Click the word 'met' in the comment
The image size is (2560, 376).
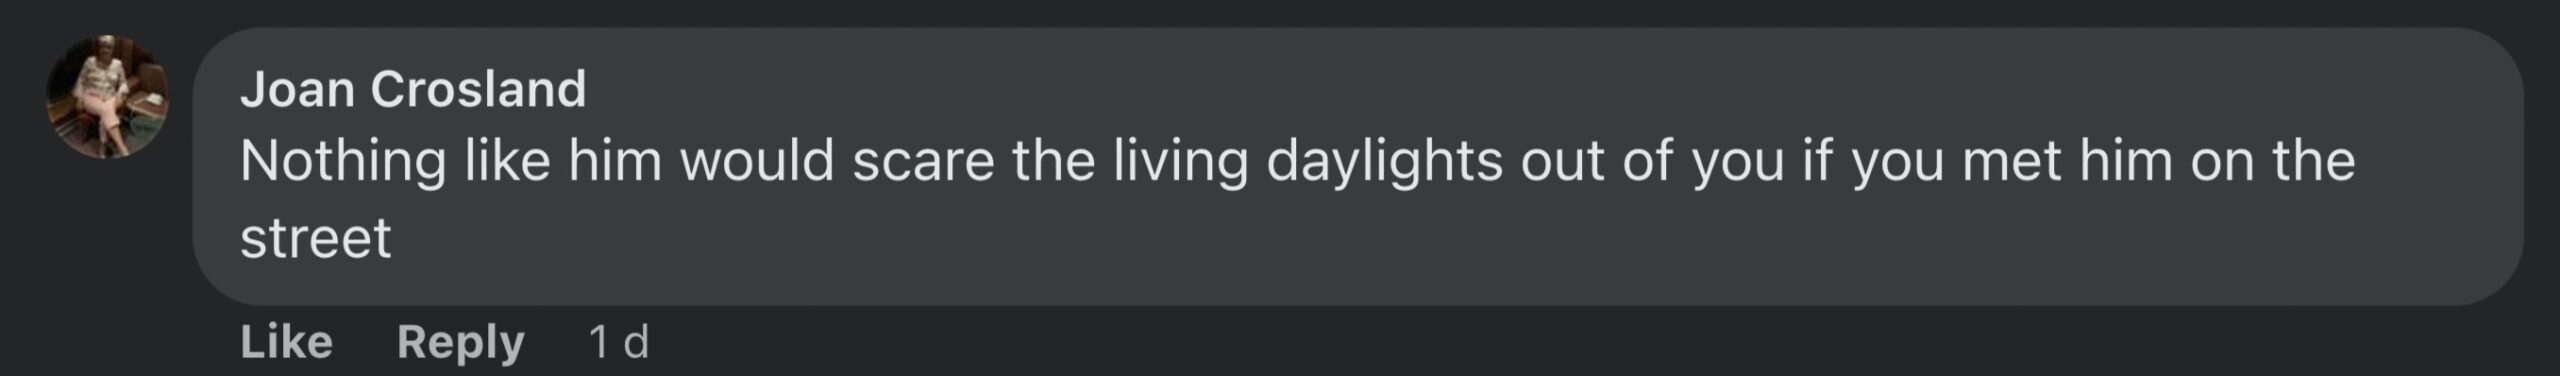2012,161
